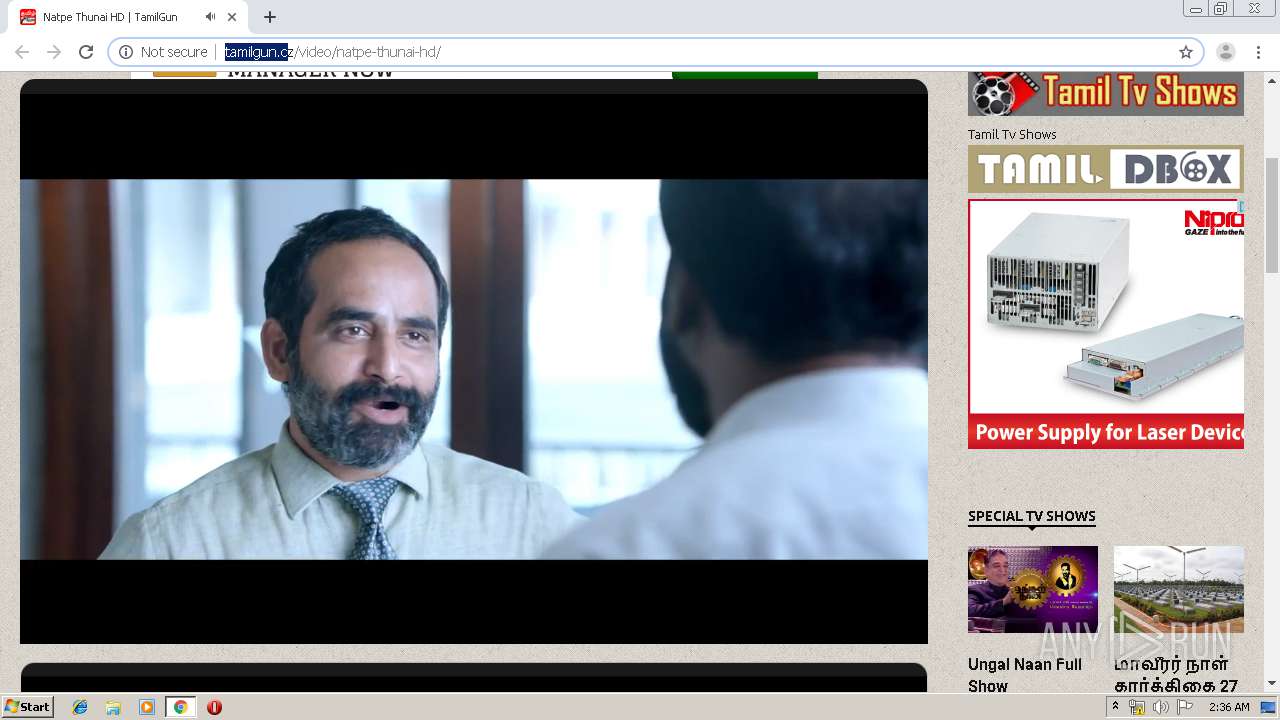Viewport: 1280px width, 720px height.
Task: Open the மாவீரர் நாள் கார்த்திகை 27 link
Action: click(1176, 674)
